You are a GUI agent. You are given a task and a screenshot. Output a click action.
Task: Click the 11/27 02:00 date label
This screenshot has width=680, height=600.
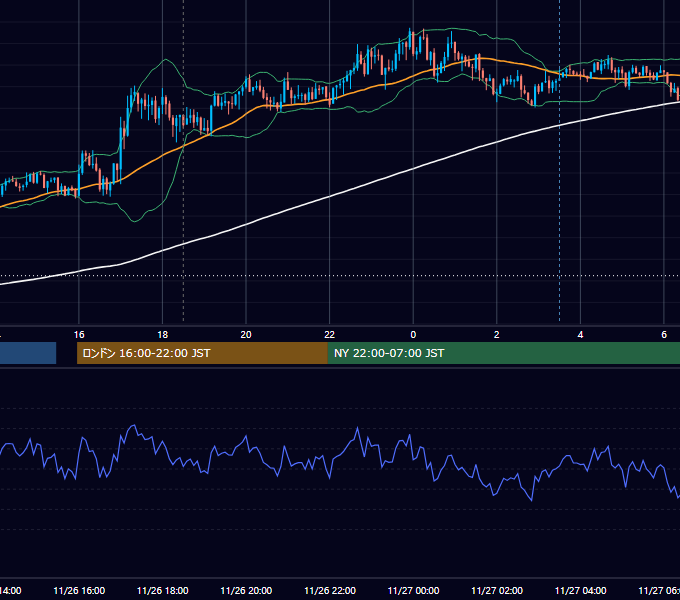pos(497,591)
